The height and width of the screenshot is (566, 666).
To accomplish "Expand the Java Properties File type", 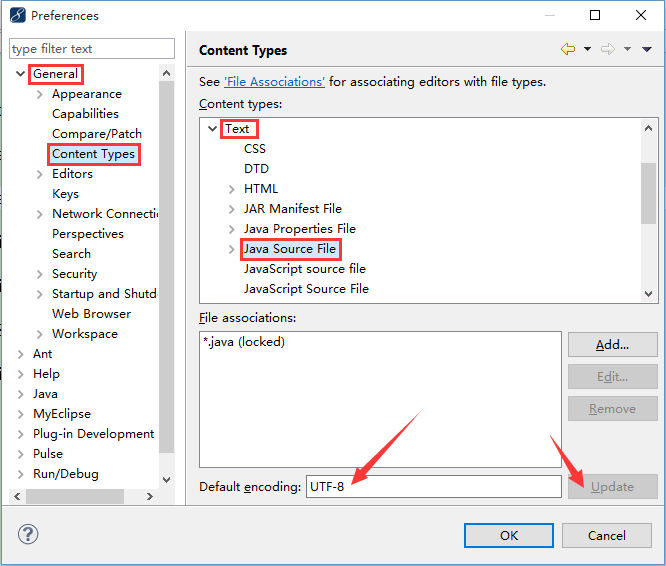I will pos(231,229).
